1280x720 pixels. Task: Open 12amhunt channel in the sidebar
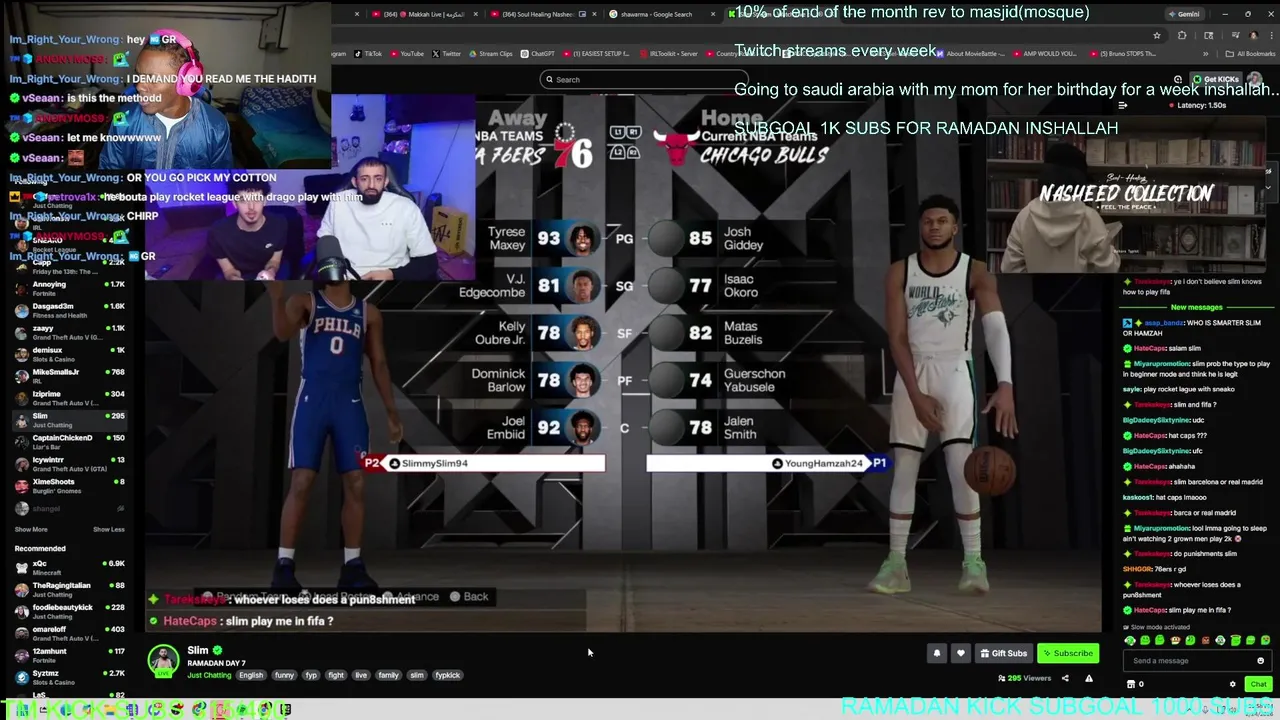(70, 656)
